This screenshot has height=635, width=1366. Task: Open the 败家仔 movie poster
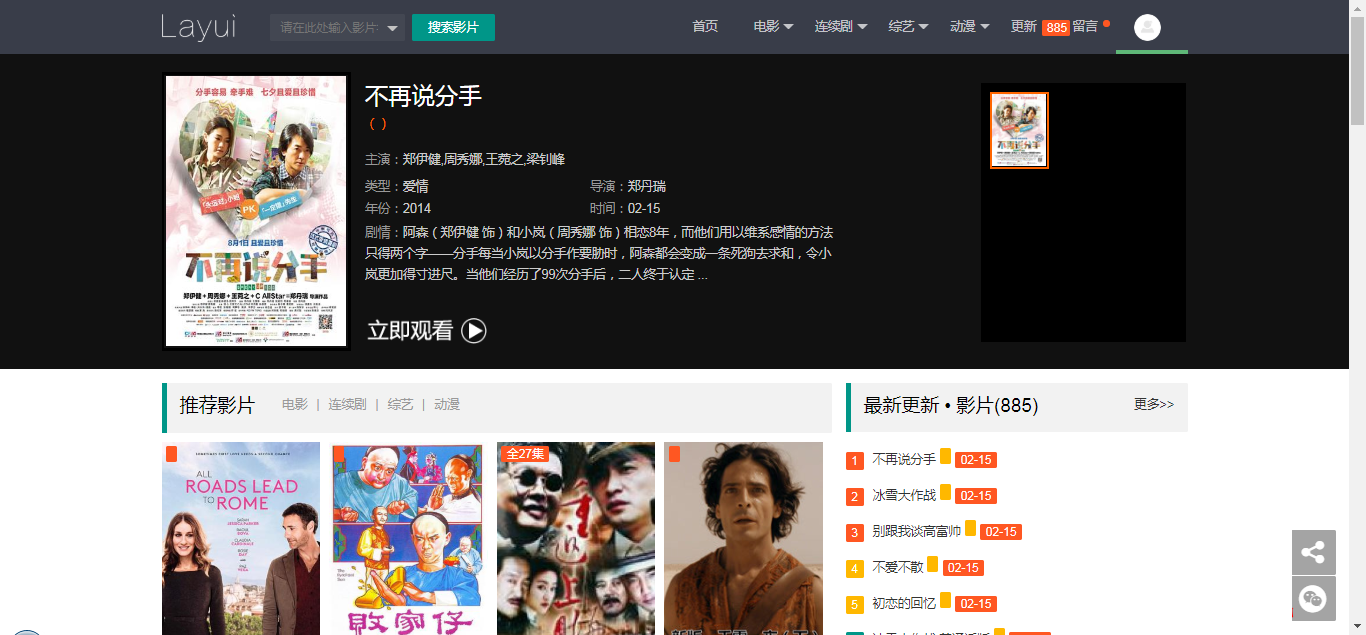click(408, 538)
